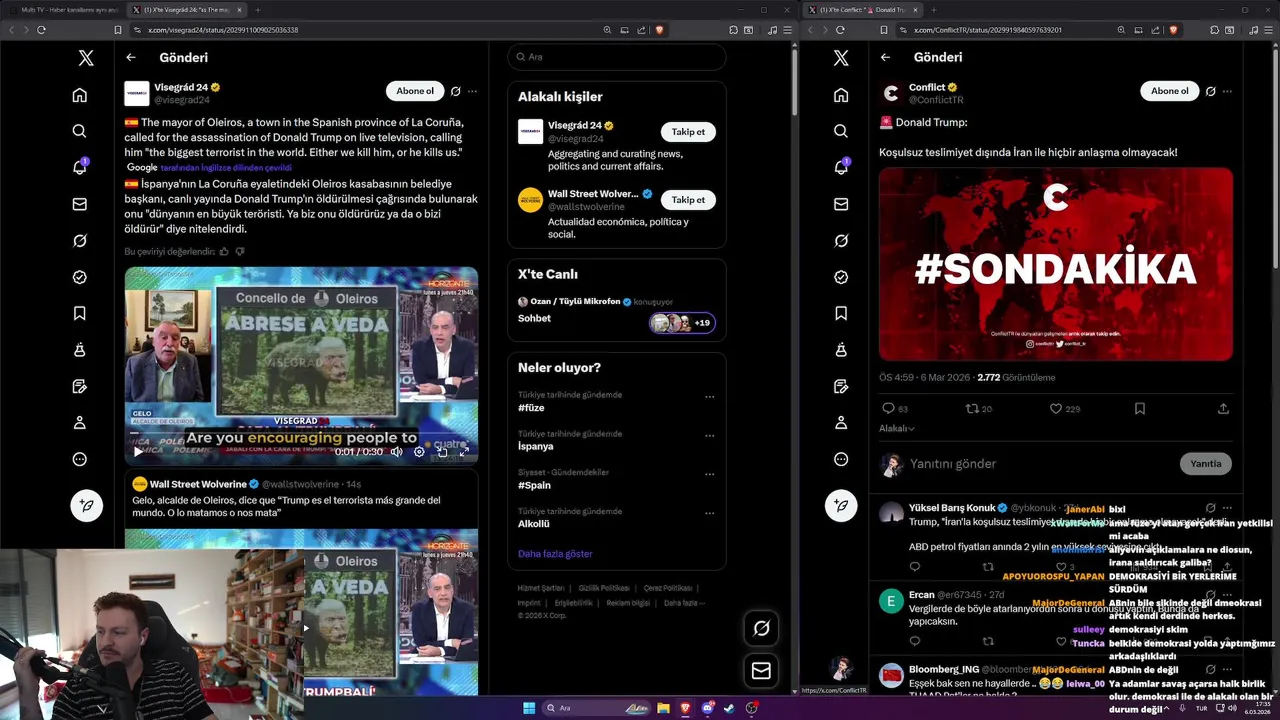Click 'Abone ol' on Conflict post
Screen dimensions: 1280x720
[1170, 91]
